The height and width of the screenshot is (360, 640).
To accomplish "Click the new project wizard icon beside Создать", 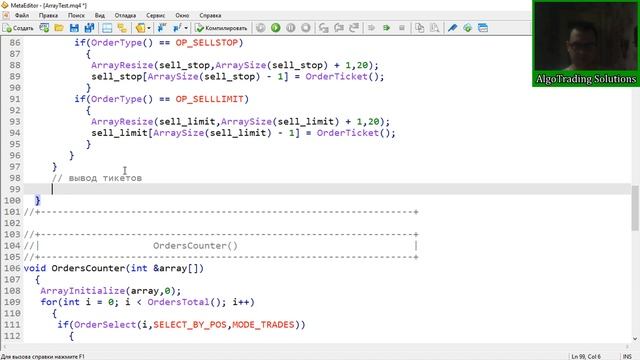I will 44,28.
